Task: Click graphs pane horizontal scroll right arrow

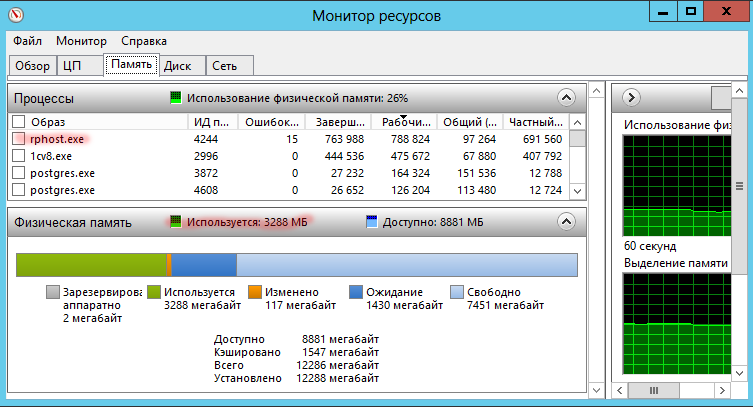Action: tap(722, 390)
